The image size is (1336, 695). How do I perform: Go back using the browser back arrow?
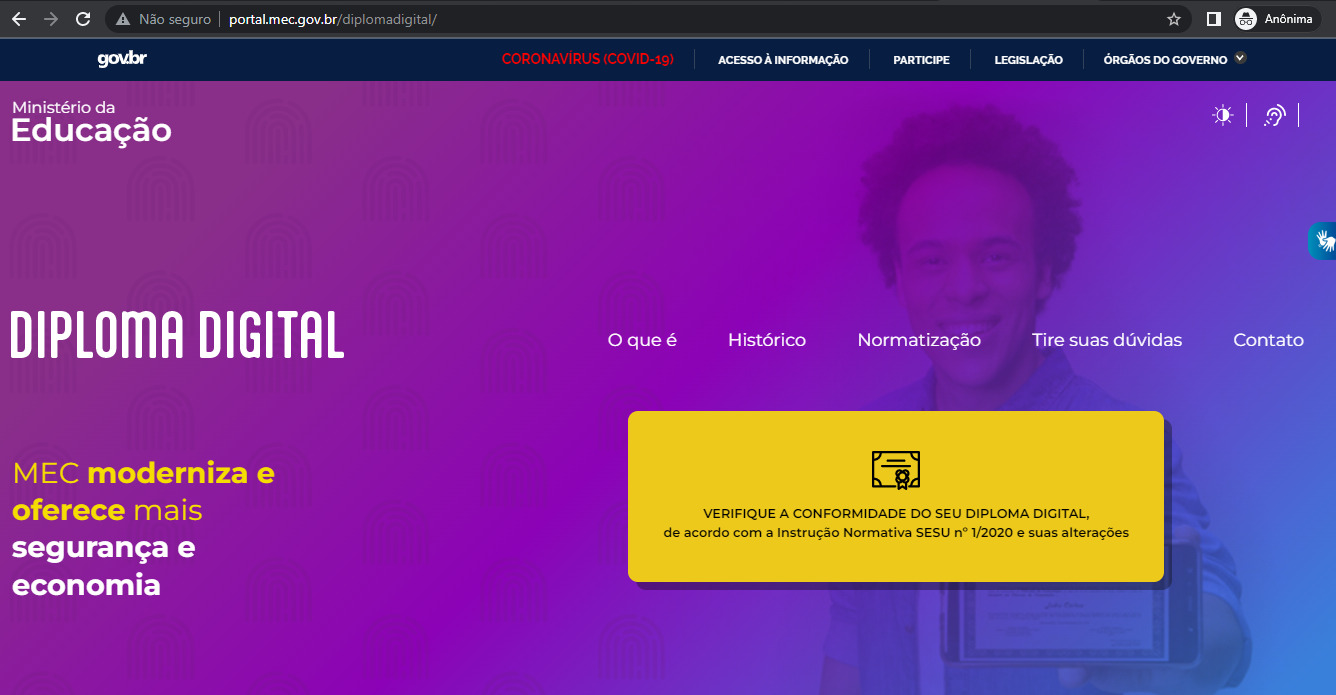(19, 19)
